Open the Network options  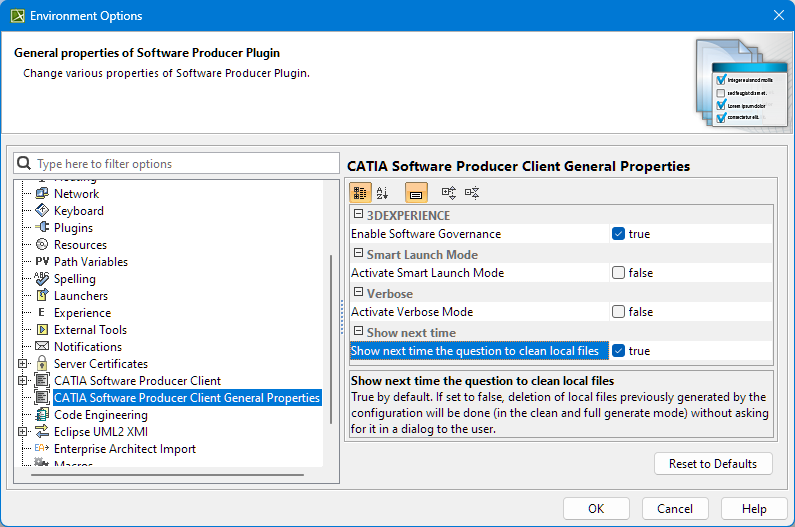point(76,194)
